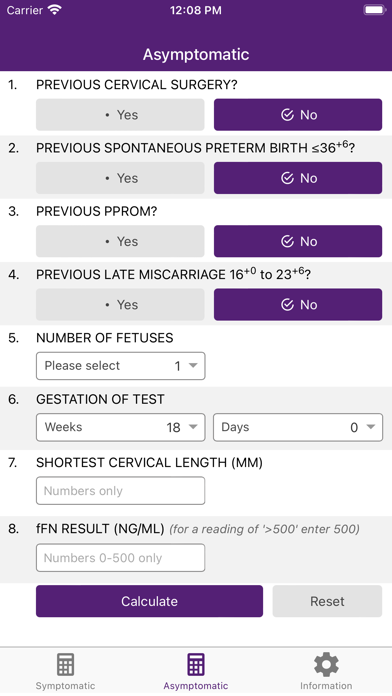Open the number of fetuses dropdown
The height and width of the screenshot is (696, 392).
click(121, 366)
